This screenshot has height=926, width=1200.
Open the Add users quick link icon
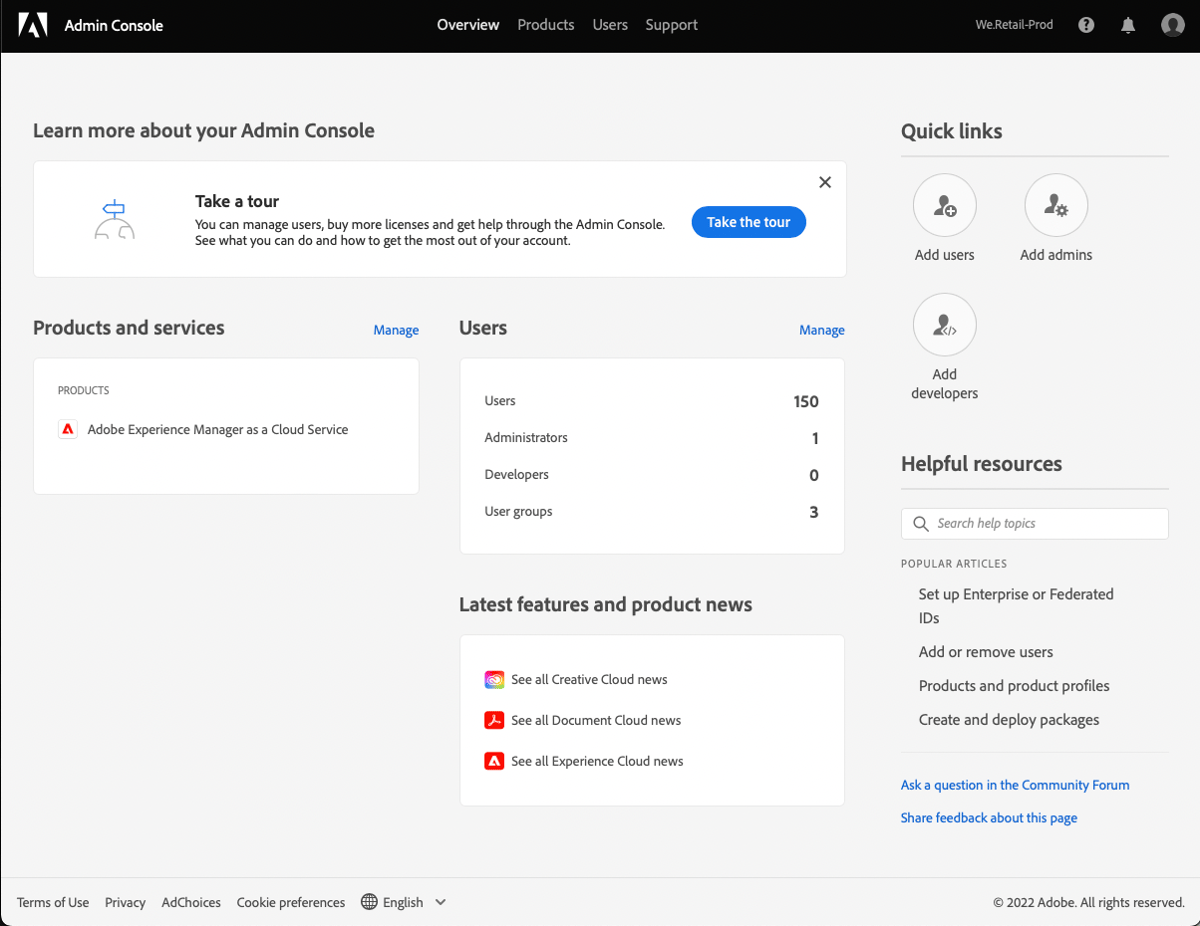click(944, 204)
